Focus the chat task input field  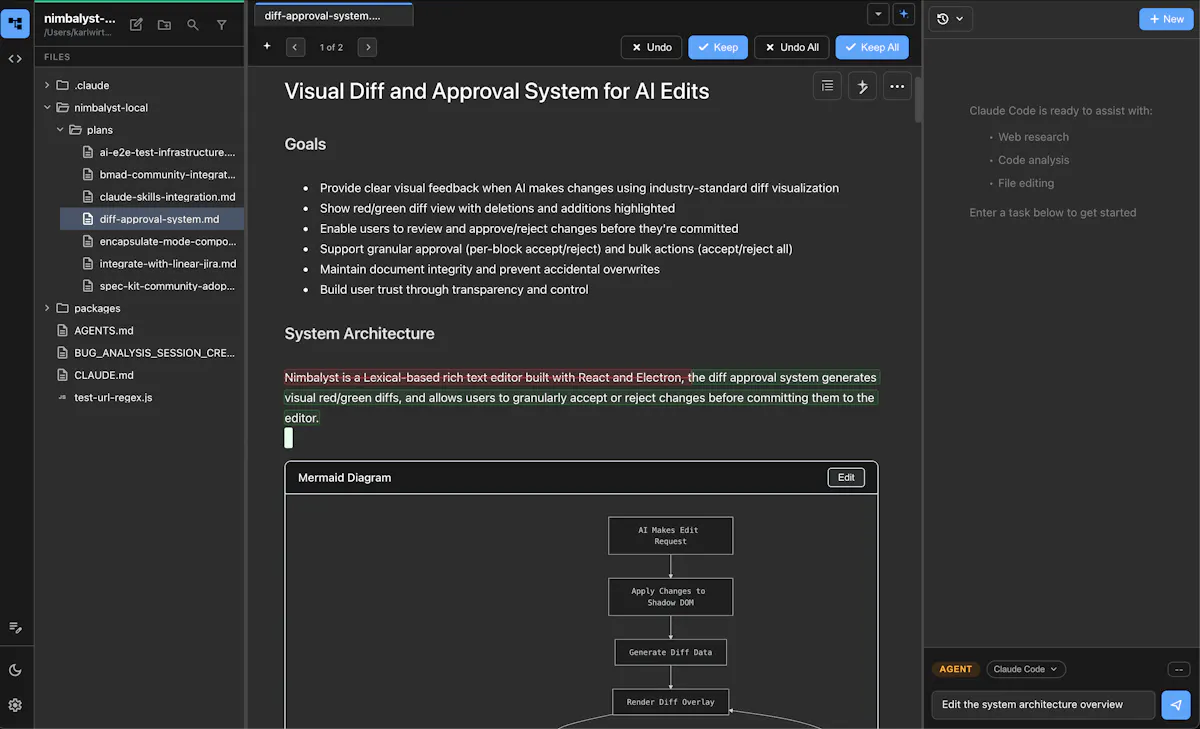click(x=1043, y=704)
